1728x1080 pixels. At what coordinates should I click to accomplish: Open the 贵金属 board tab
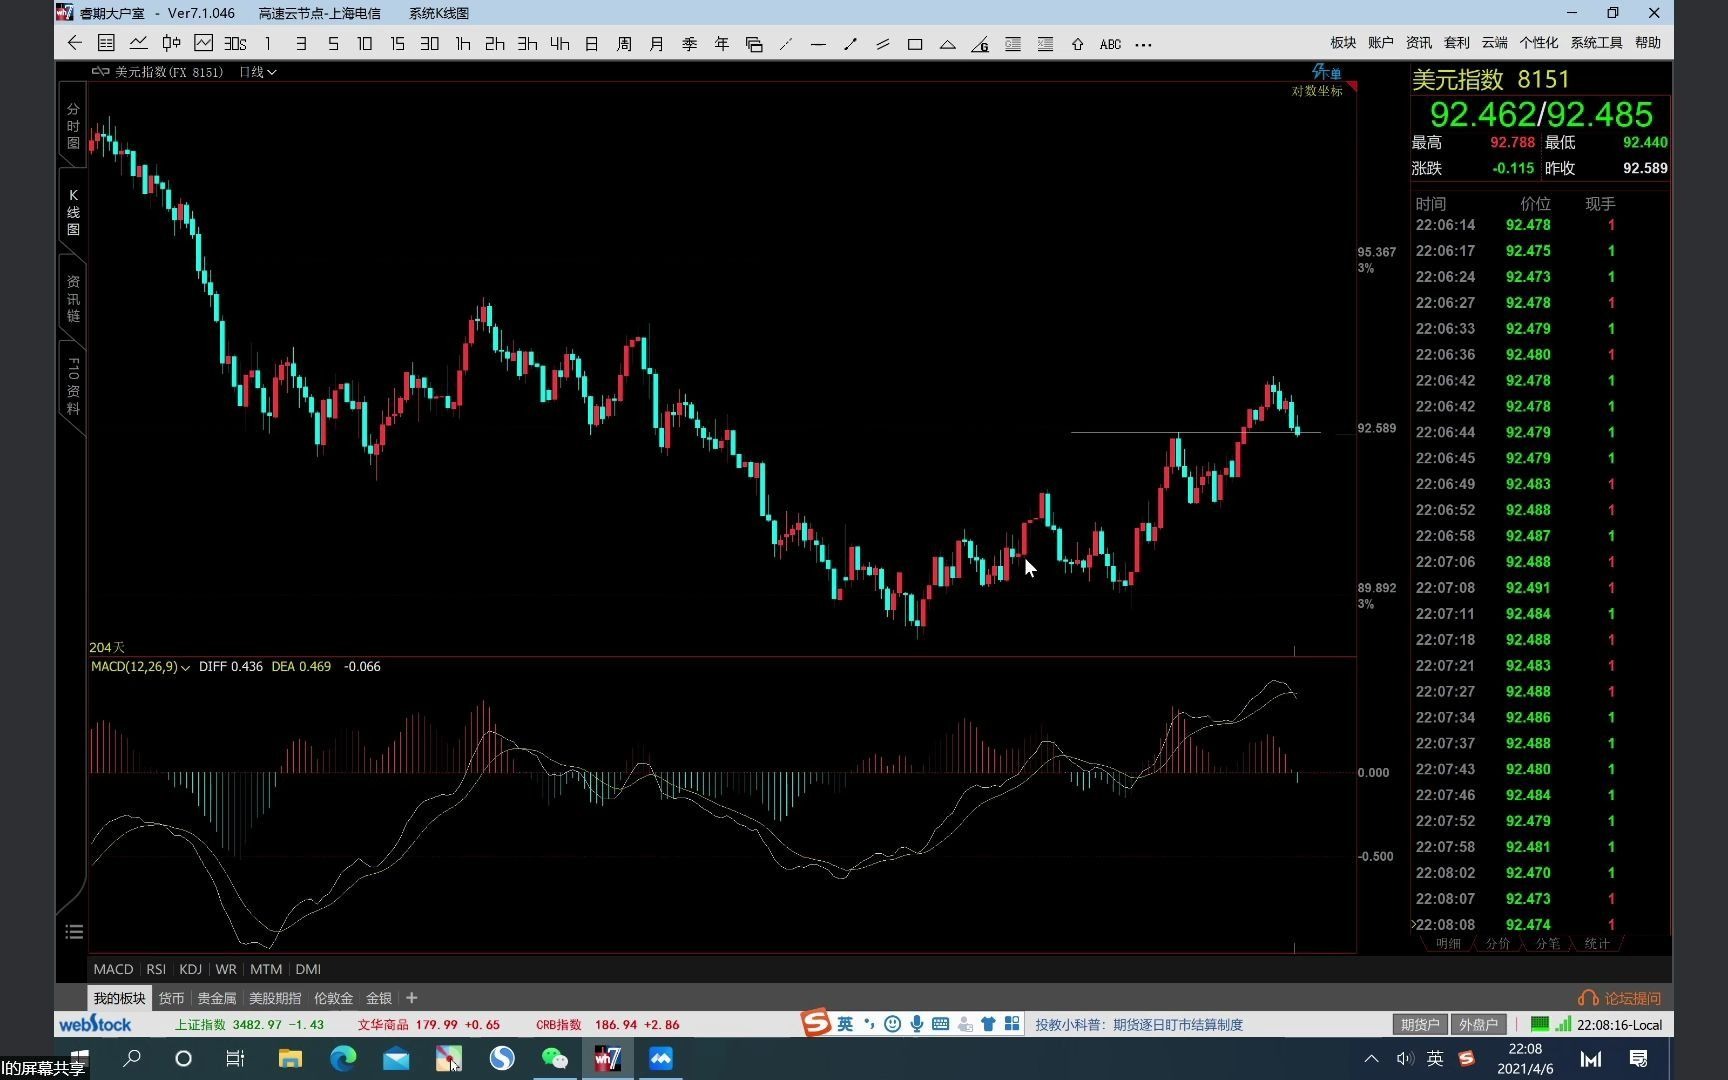[217, 998]
